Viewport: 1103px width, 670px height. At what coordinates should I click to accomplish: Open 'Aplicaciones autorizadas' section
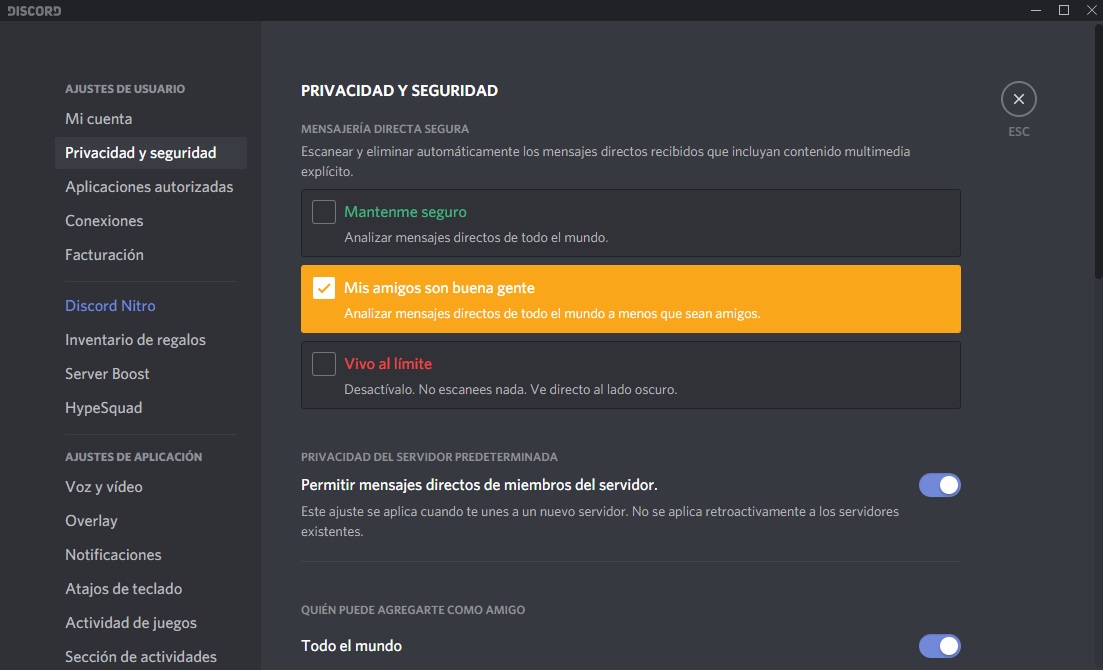pyautogui.click(x=149, y=187)
